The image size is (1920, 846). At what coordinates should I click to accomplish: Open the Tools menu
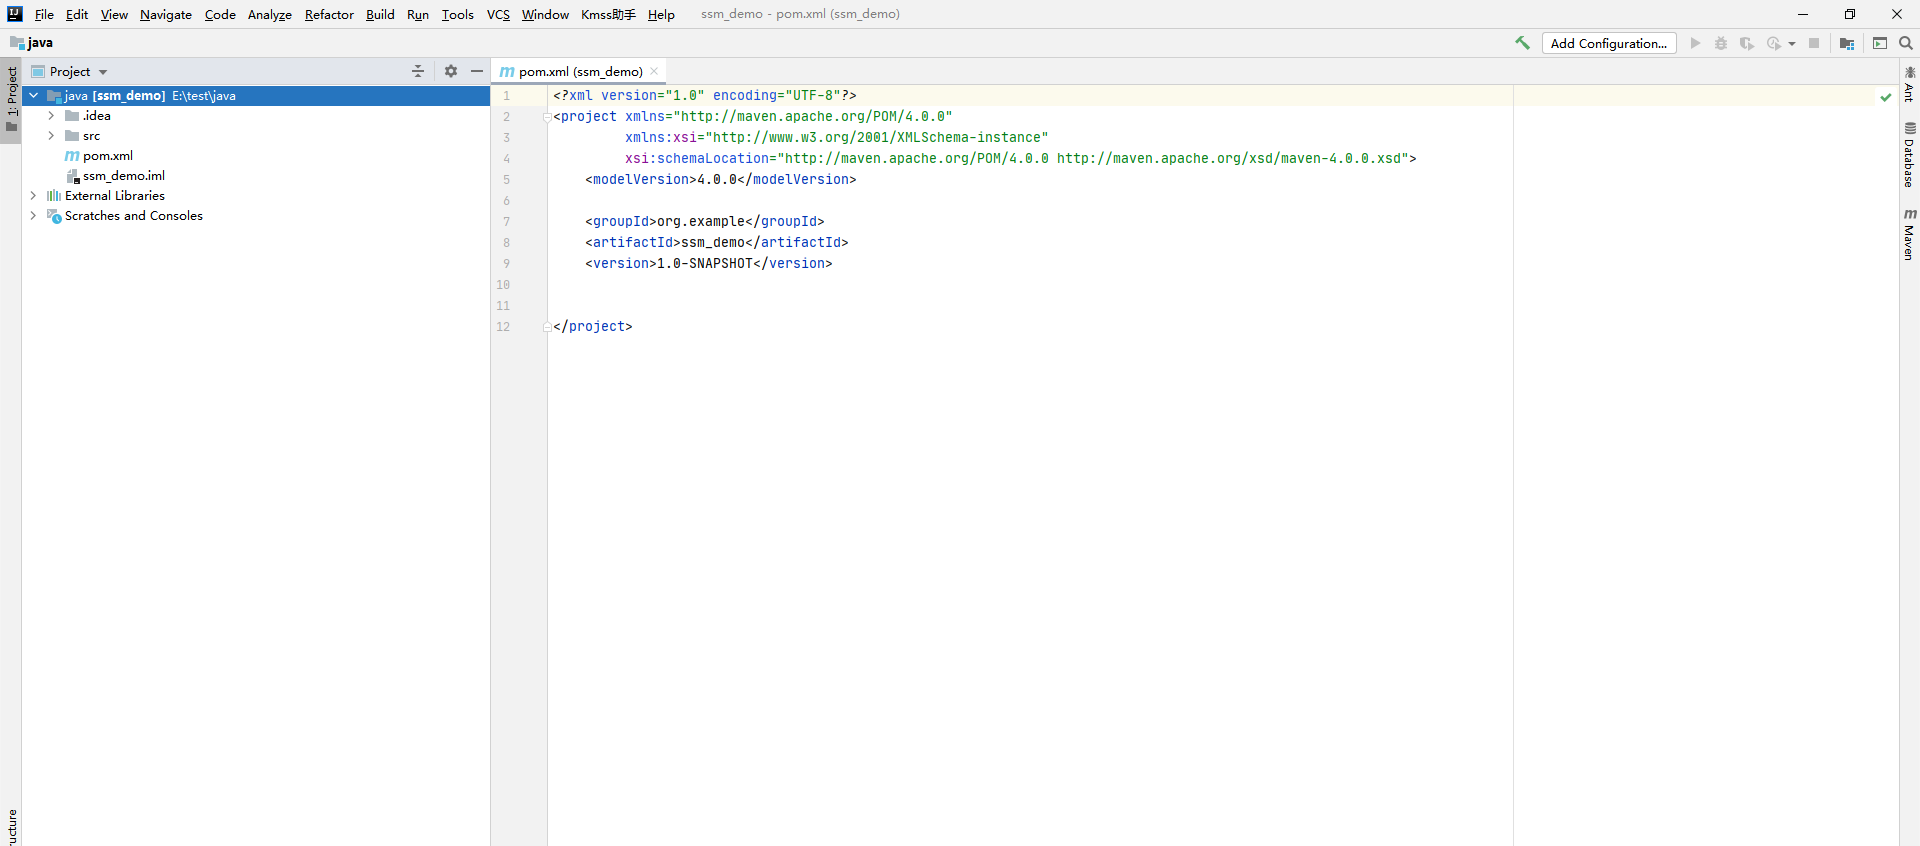(458, 14)
